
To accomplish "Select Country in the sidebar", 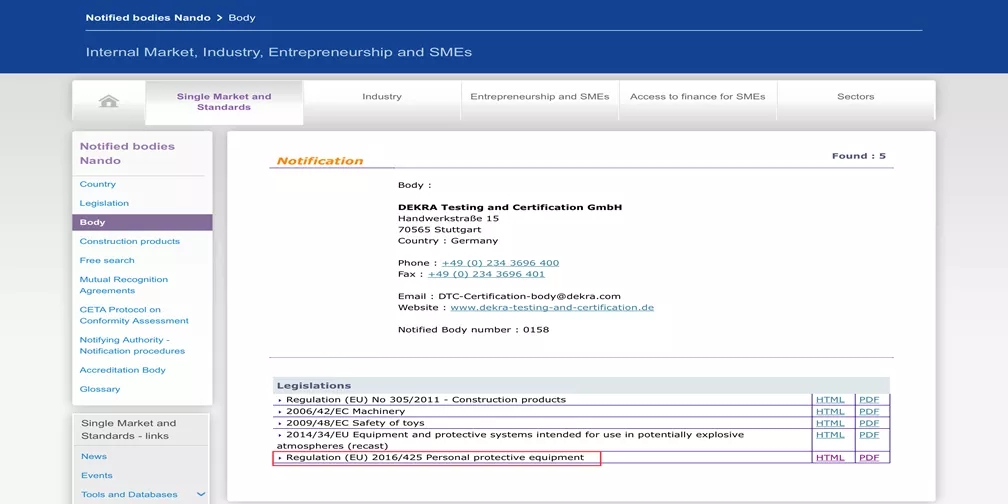I will 98,184.
